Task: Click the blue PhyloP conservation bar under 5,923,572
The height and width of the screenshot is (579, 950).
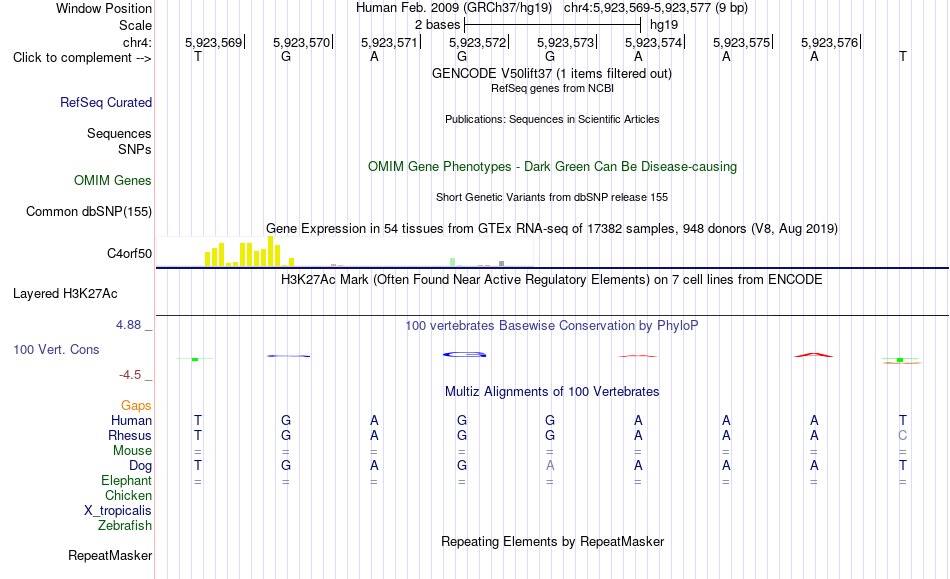Action: point(465,354)
